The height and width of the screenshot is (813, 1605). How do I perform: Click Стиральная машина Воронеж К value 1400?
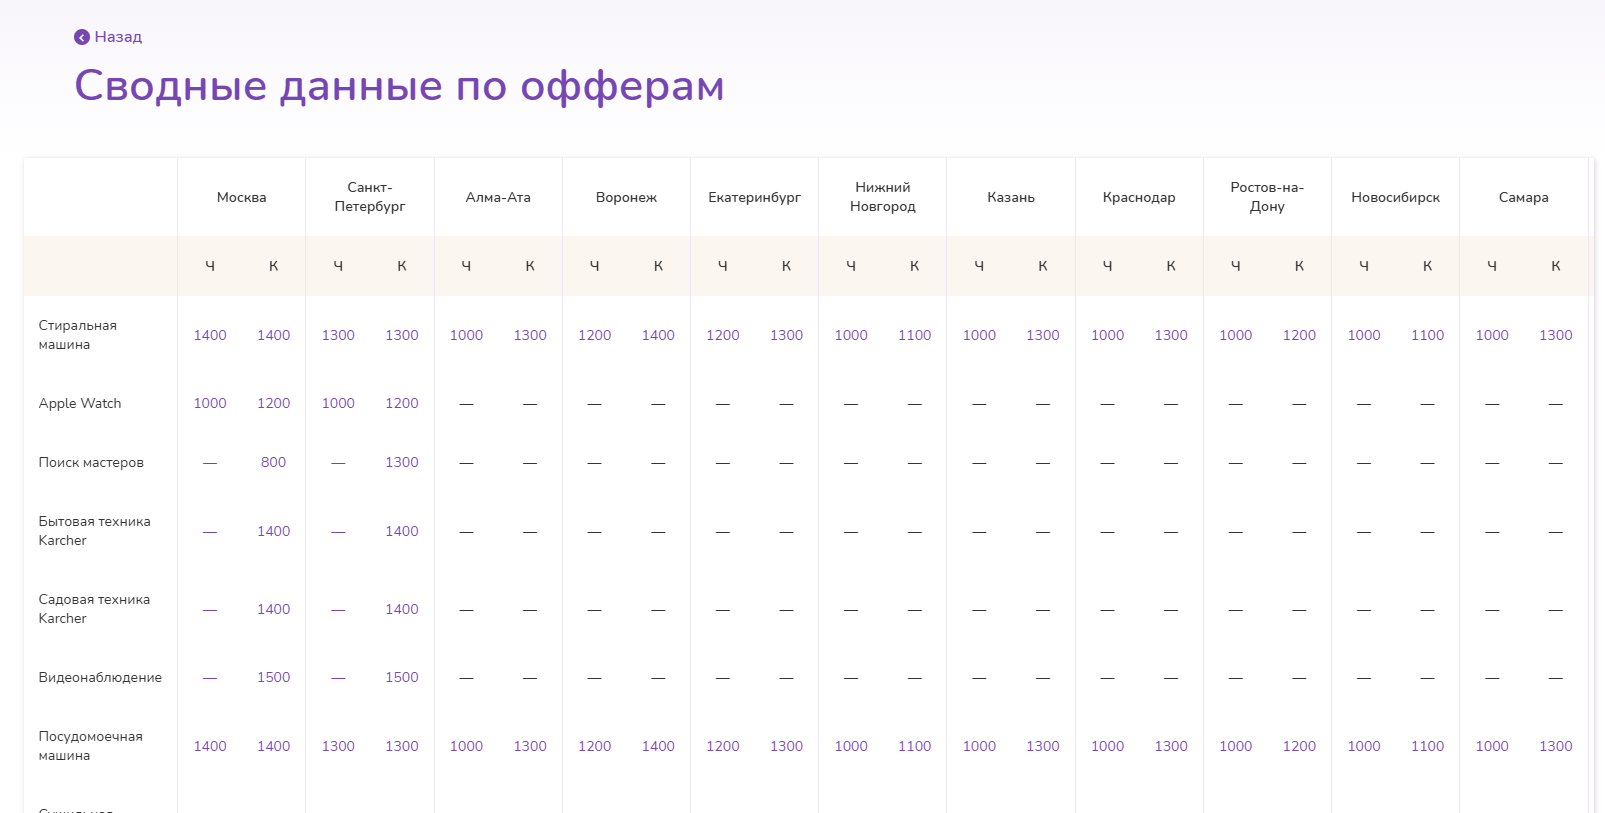tap(658, 335)
